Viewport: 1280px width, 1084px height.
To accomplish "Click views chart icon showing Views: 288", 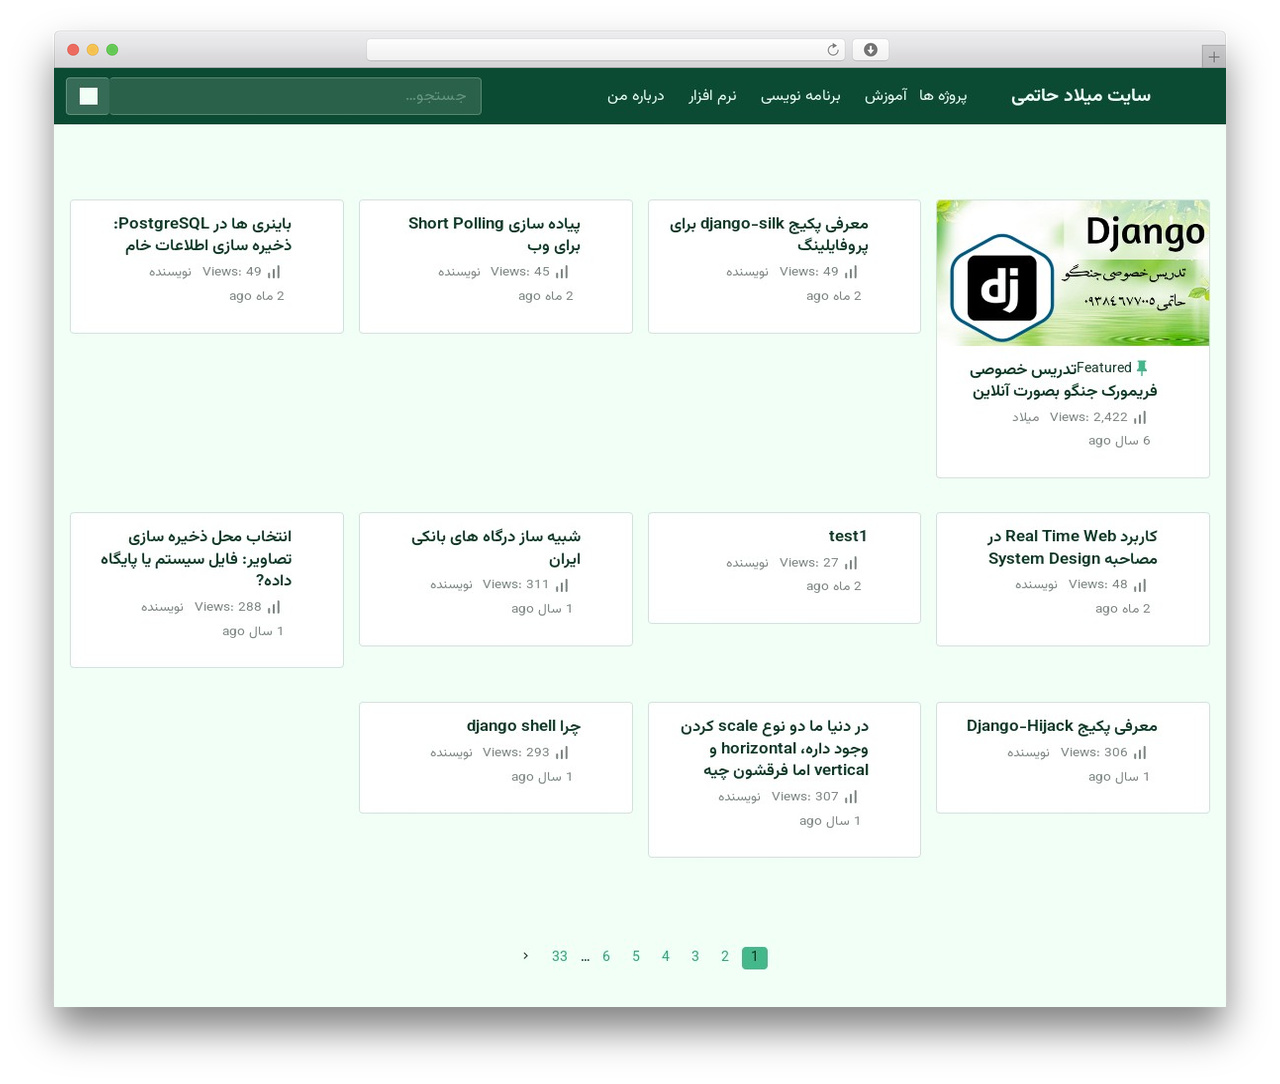I will point(274,607).
